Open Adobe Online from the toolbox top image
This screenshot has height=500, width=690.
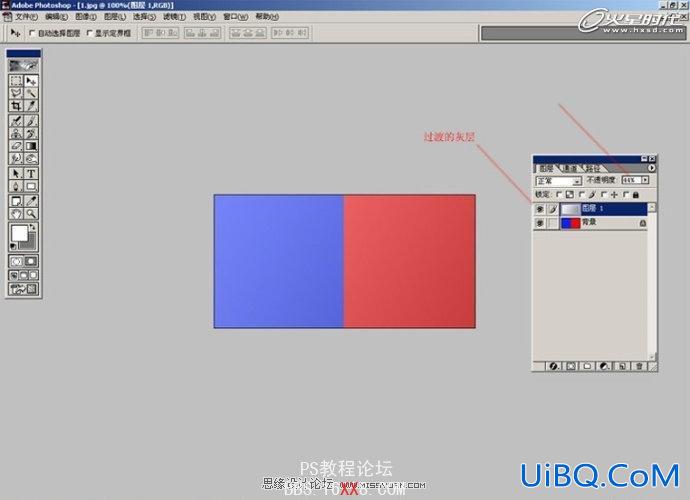pyautogui.click(x=24, y=66)
